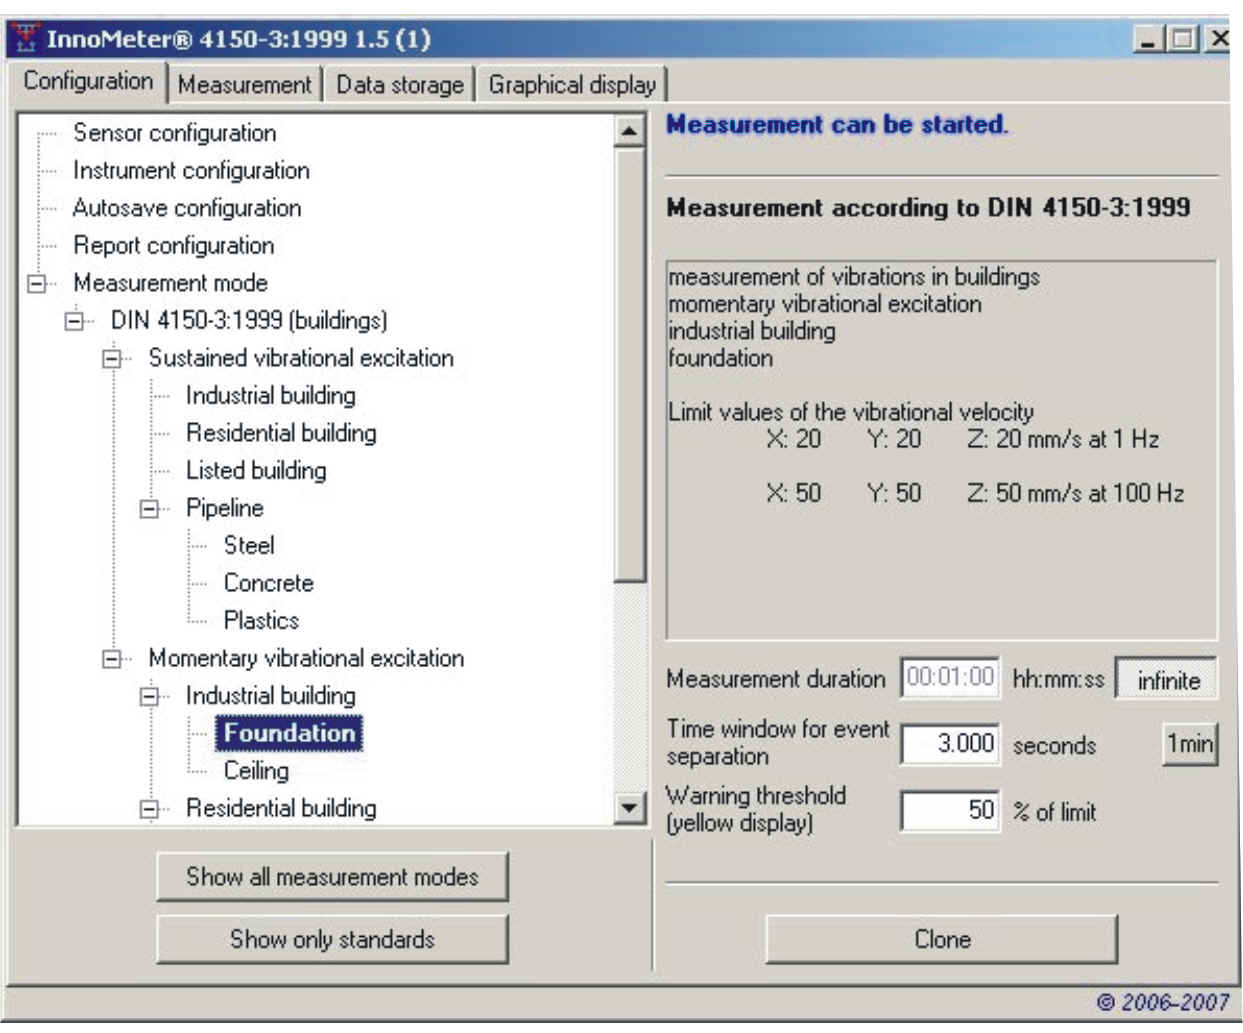
Task: Click 'measurement of vibrations in buildings' description line
Action: [x=854, y=277]
